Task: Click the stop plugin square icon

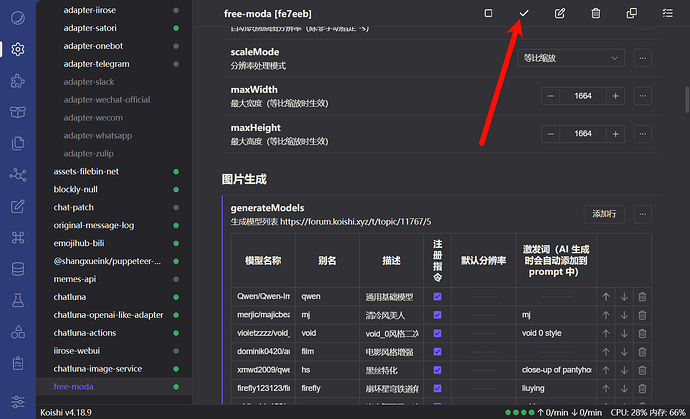Action: point(488,13)
